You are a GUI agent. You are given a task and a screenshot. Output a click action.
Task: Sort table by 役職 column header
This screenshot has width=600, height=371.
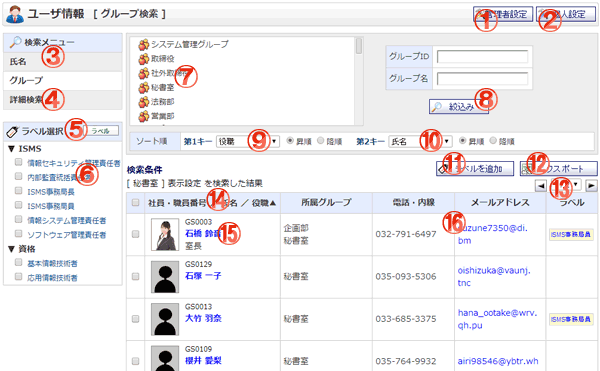point(264,203)
